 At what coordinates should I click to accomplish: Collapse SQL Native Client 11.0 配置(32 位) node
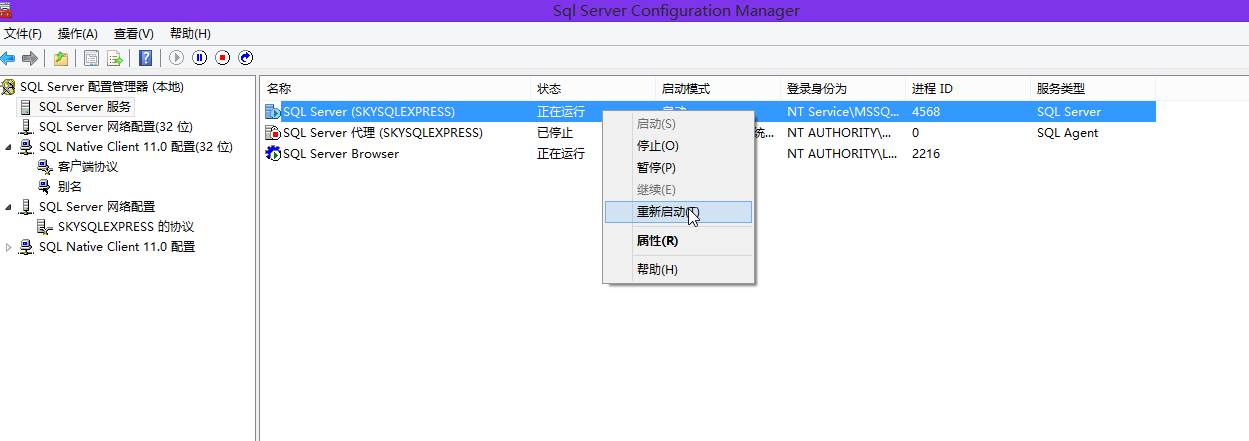(x=9, y=147)
